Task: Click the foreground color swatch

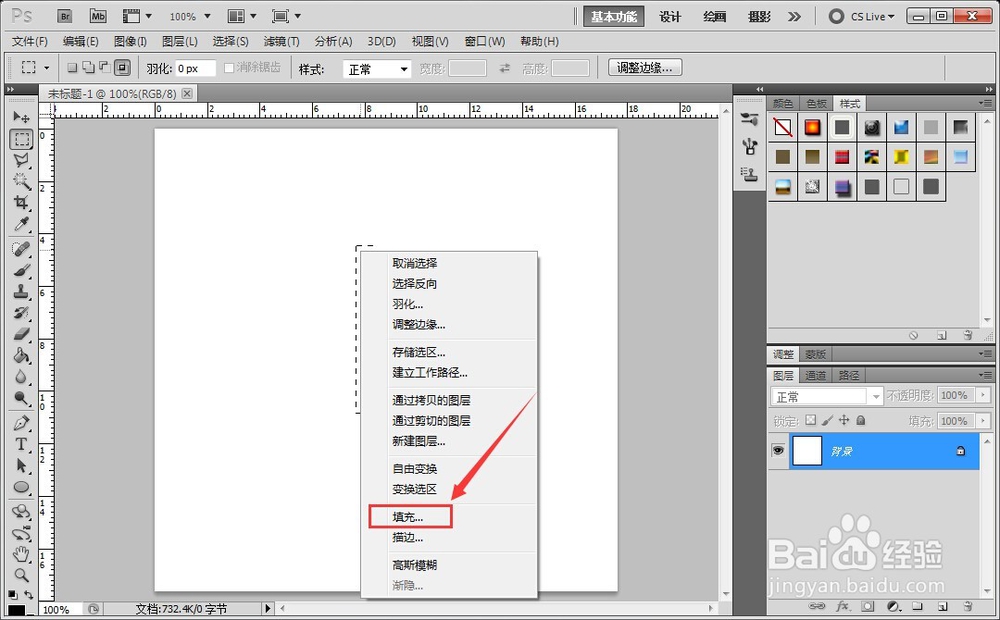Action: [16, 610]
